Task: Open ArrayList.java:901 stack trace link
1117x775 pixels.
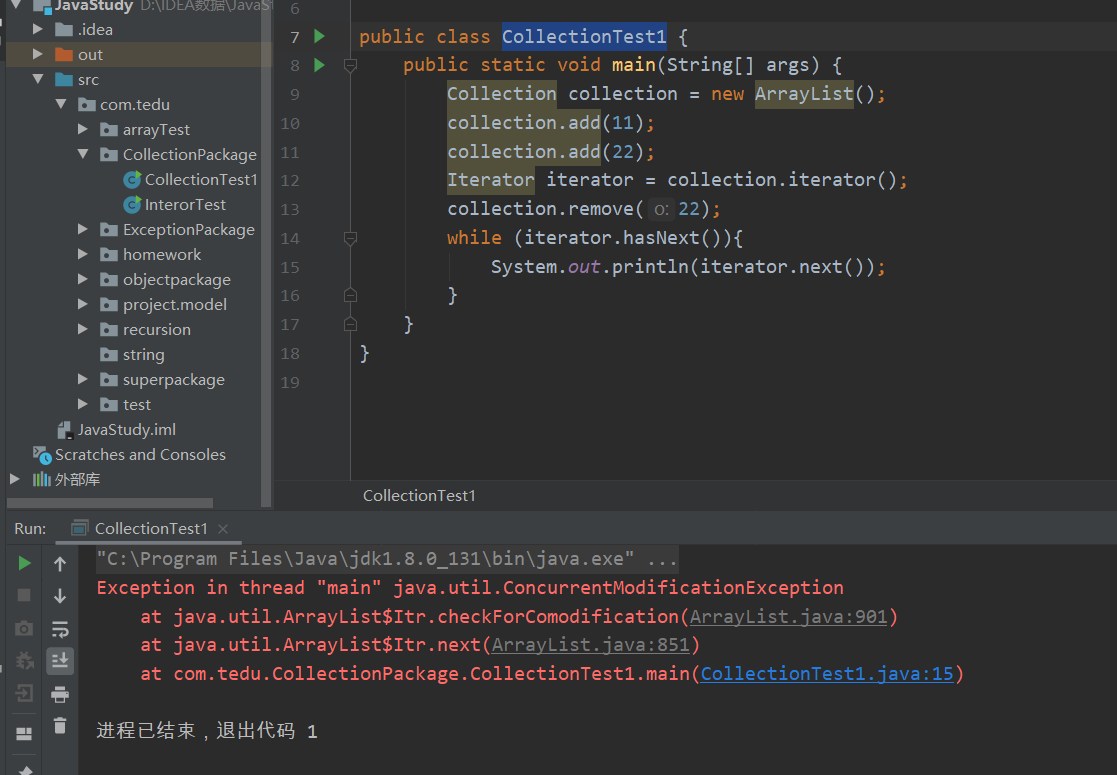Action: tap(788, 617)
